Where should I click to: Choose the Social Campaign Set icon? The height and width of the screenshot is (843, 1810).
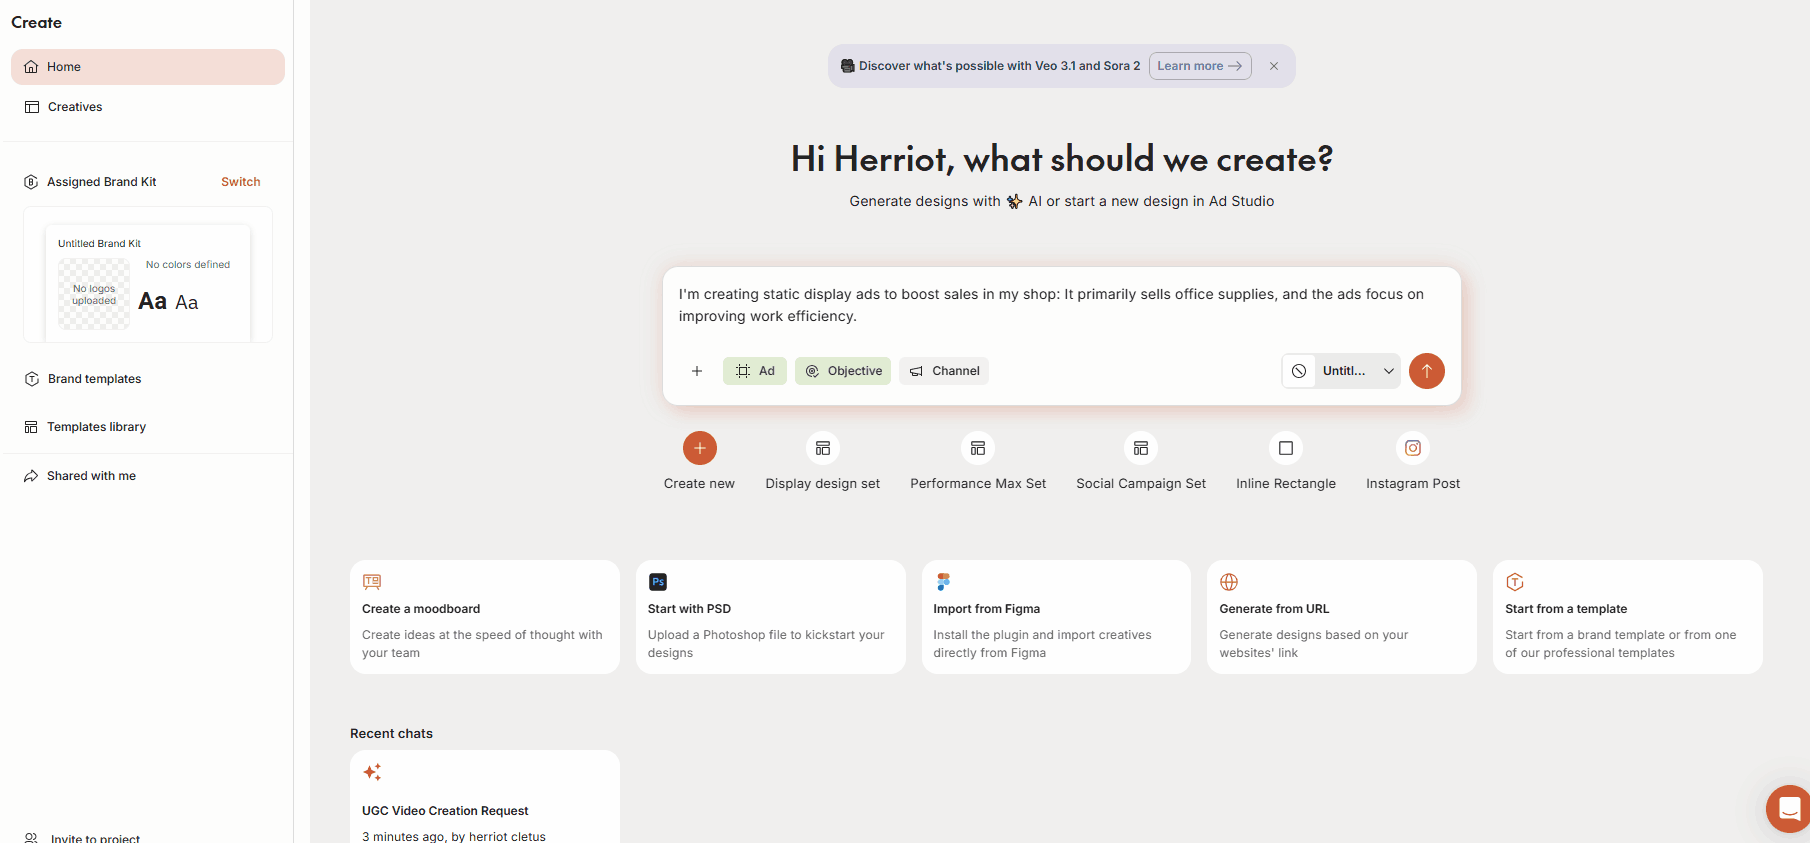[x=1140, y=448]
